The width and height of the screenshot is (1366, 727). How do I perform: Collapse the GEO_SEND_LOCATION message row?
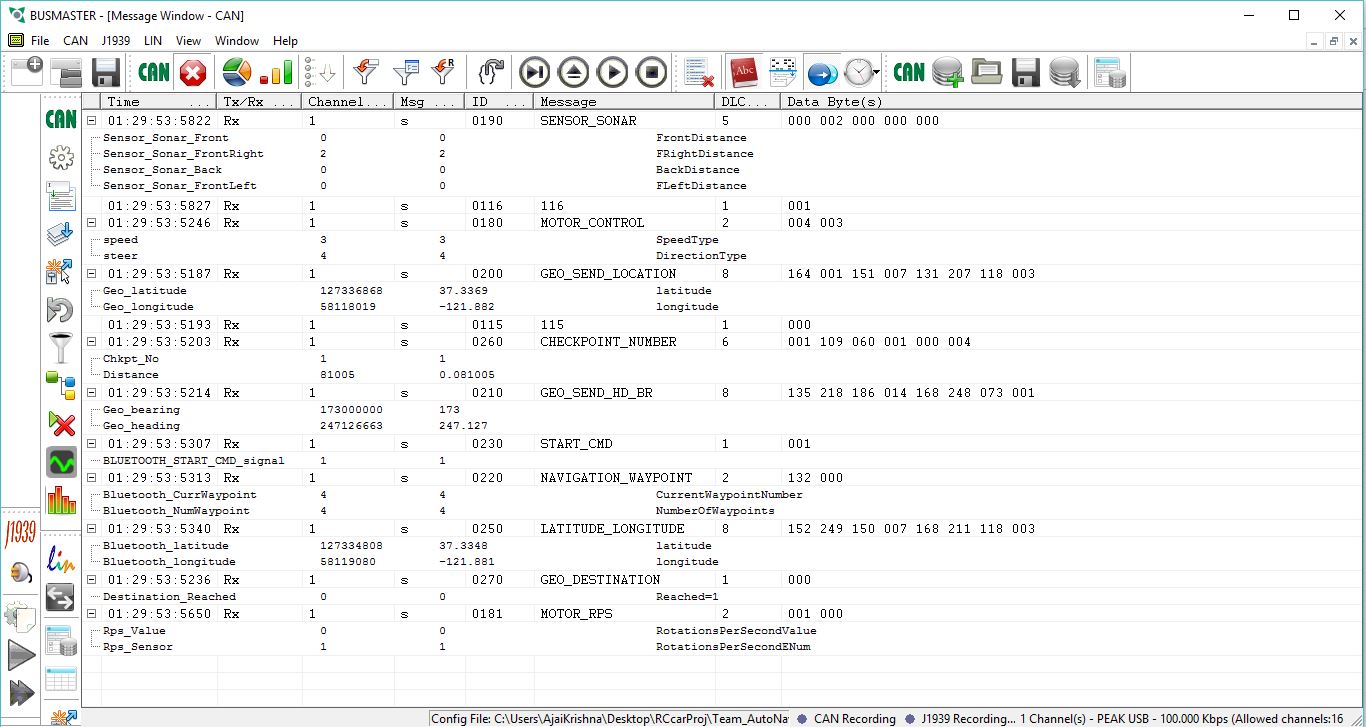(x=91, y=274)
